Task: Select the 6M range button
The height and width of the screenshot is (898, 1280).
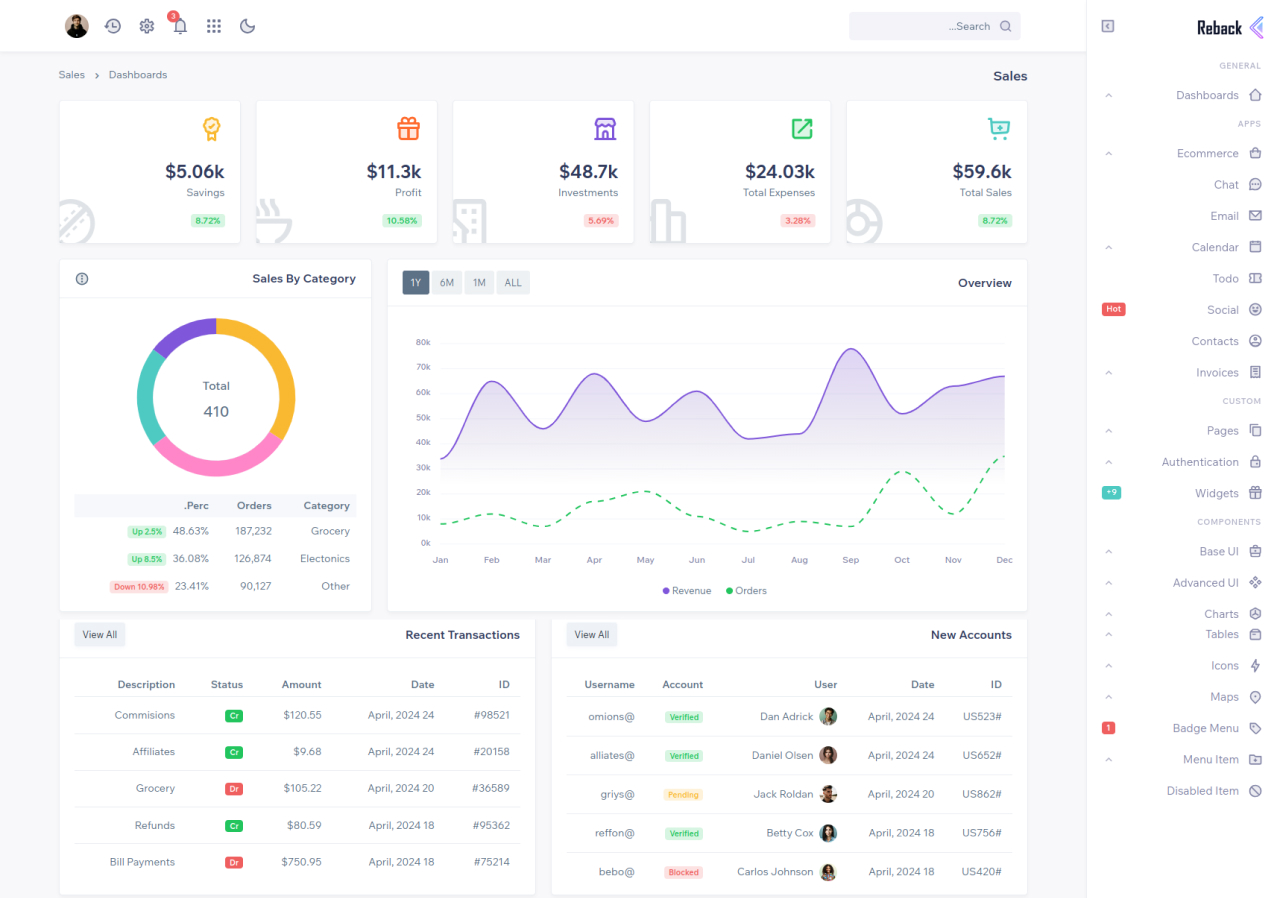Action: pyautogui.click(x=447, y=283)
